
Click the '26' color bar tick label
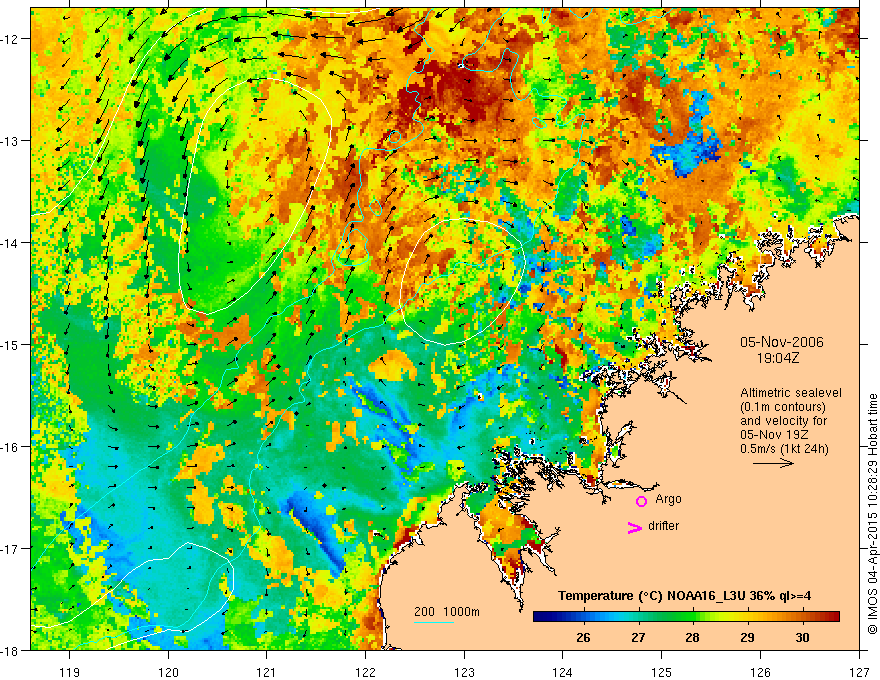click(583, 637)
